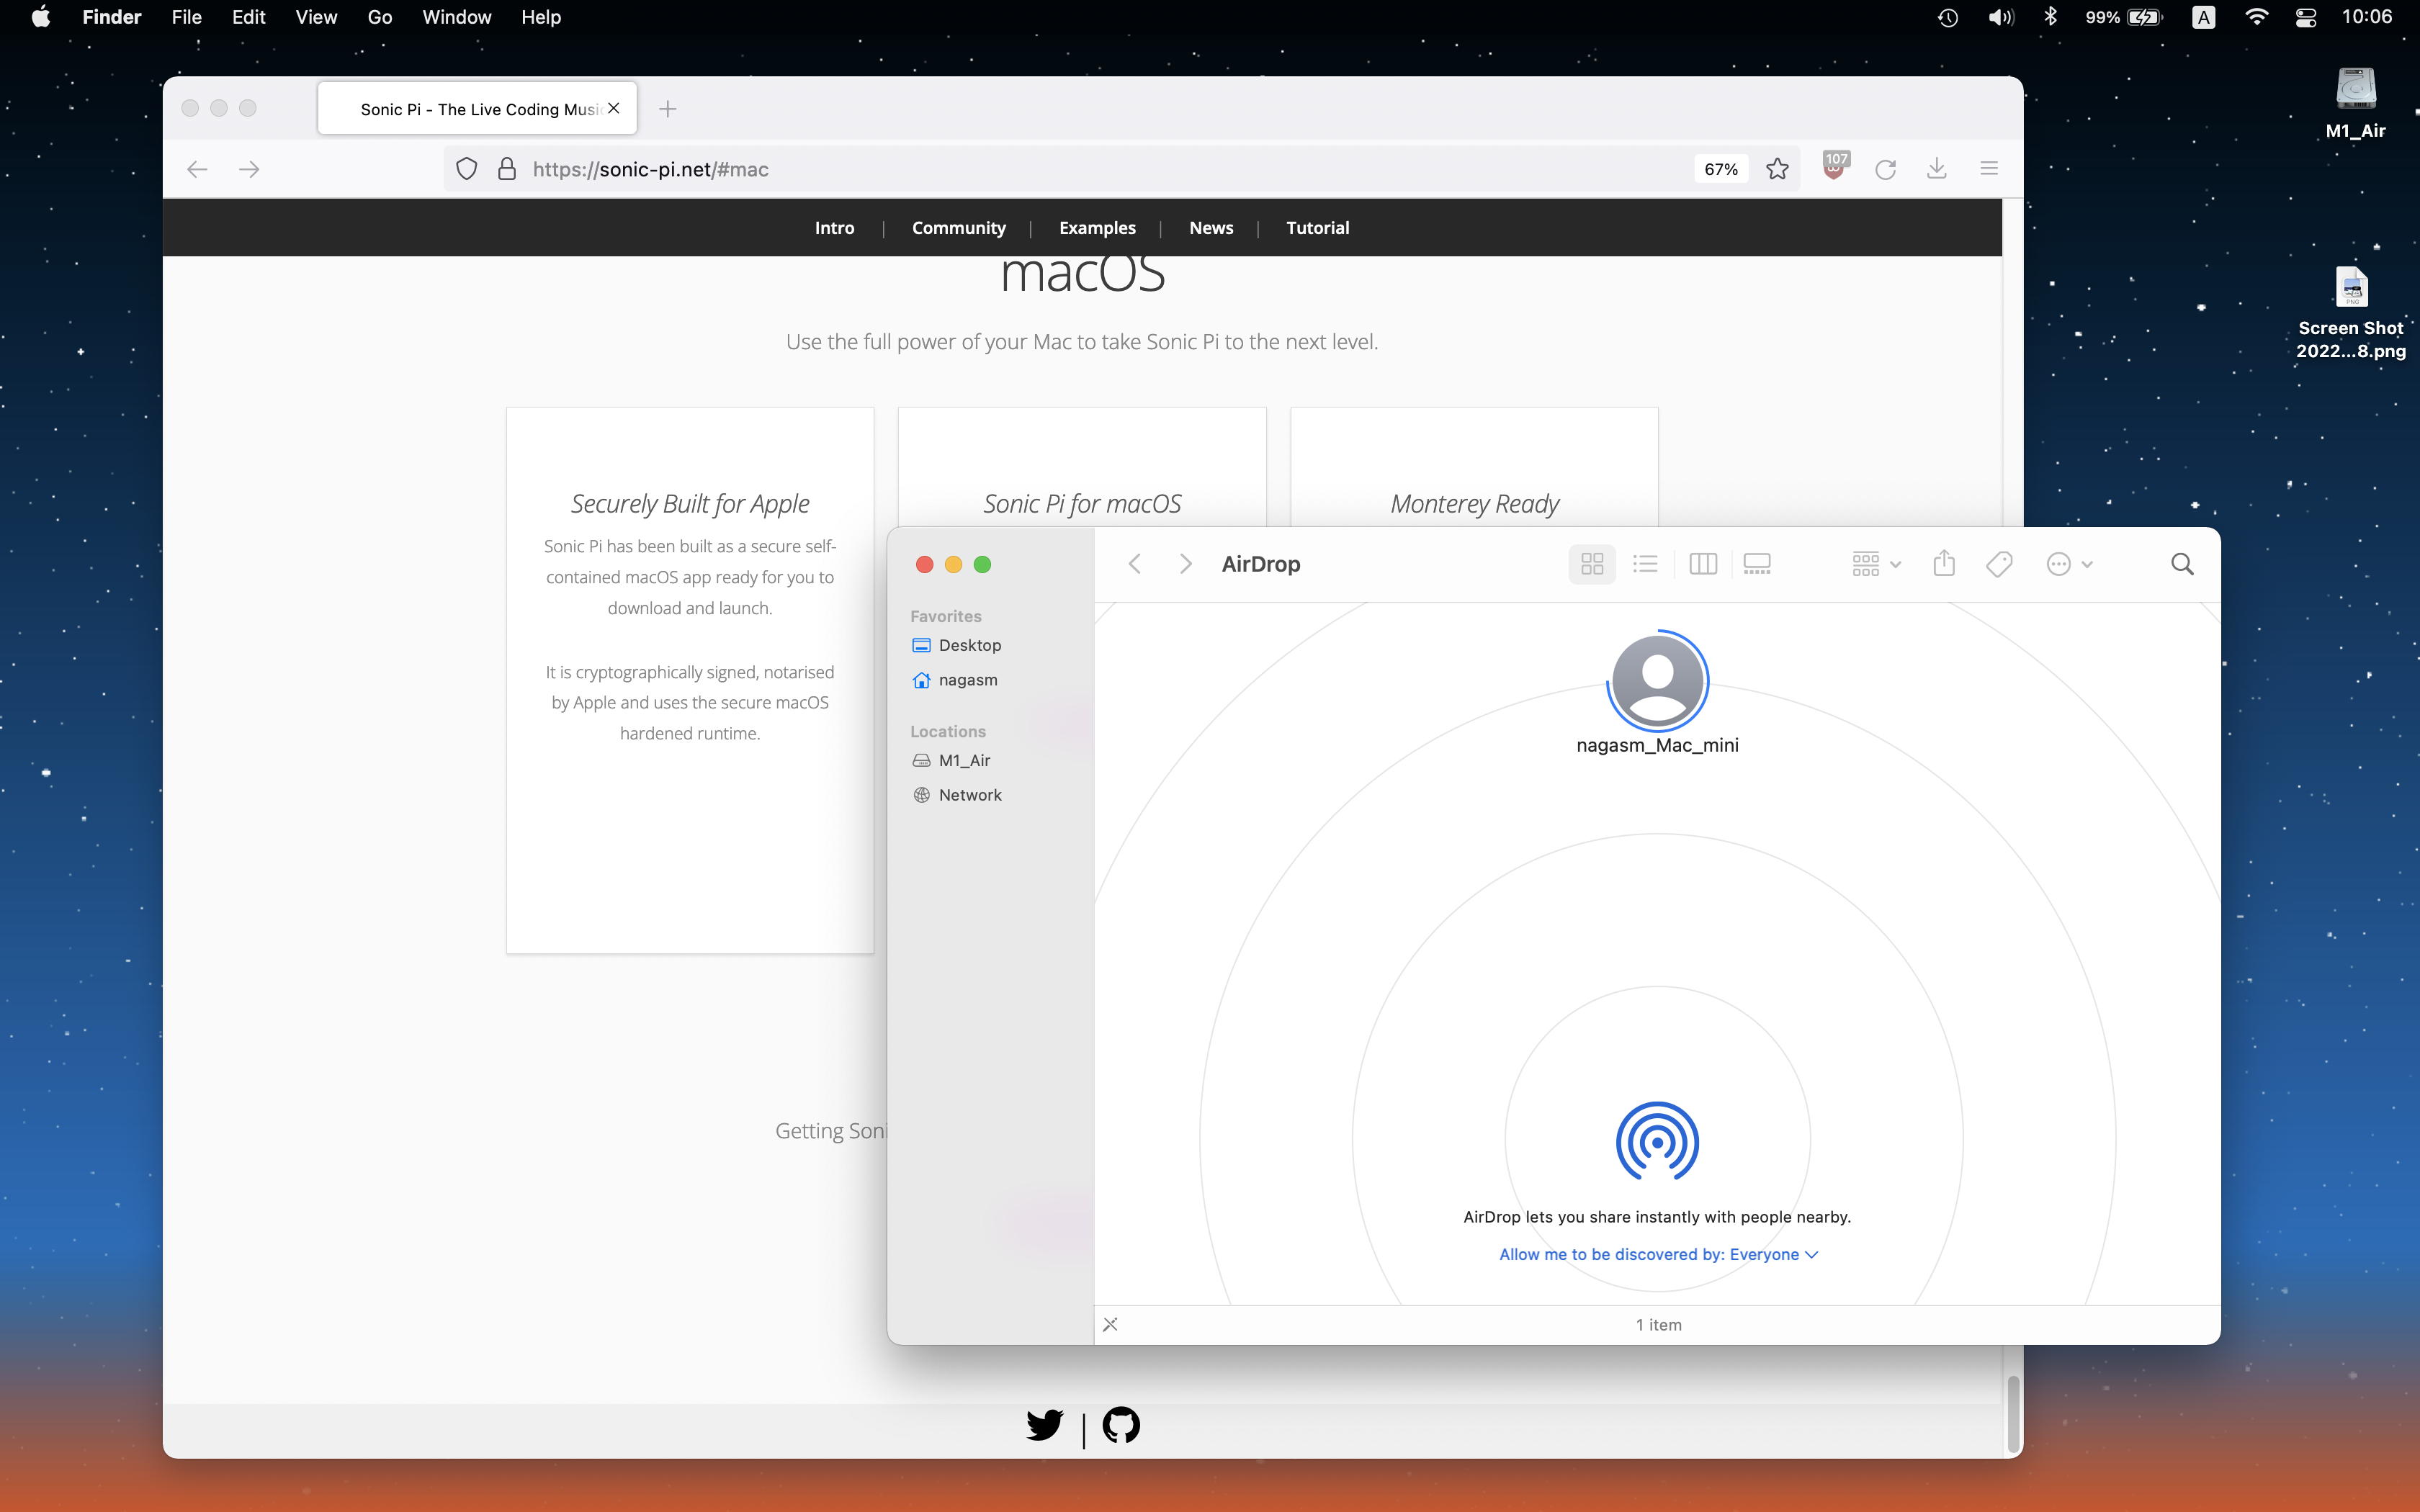Open the Finder group-by dropdown

1875,564
